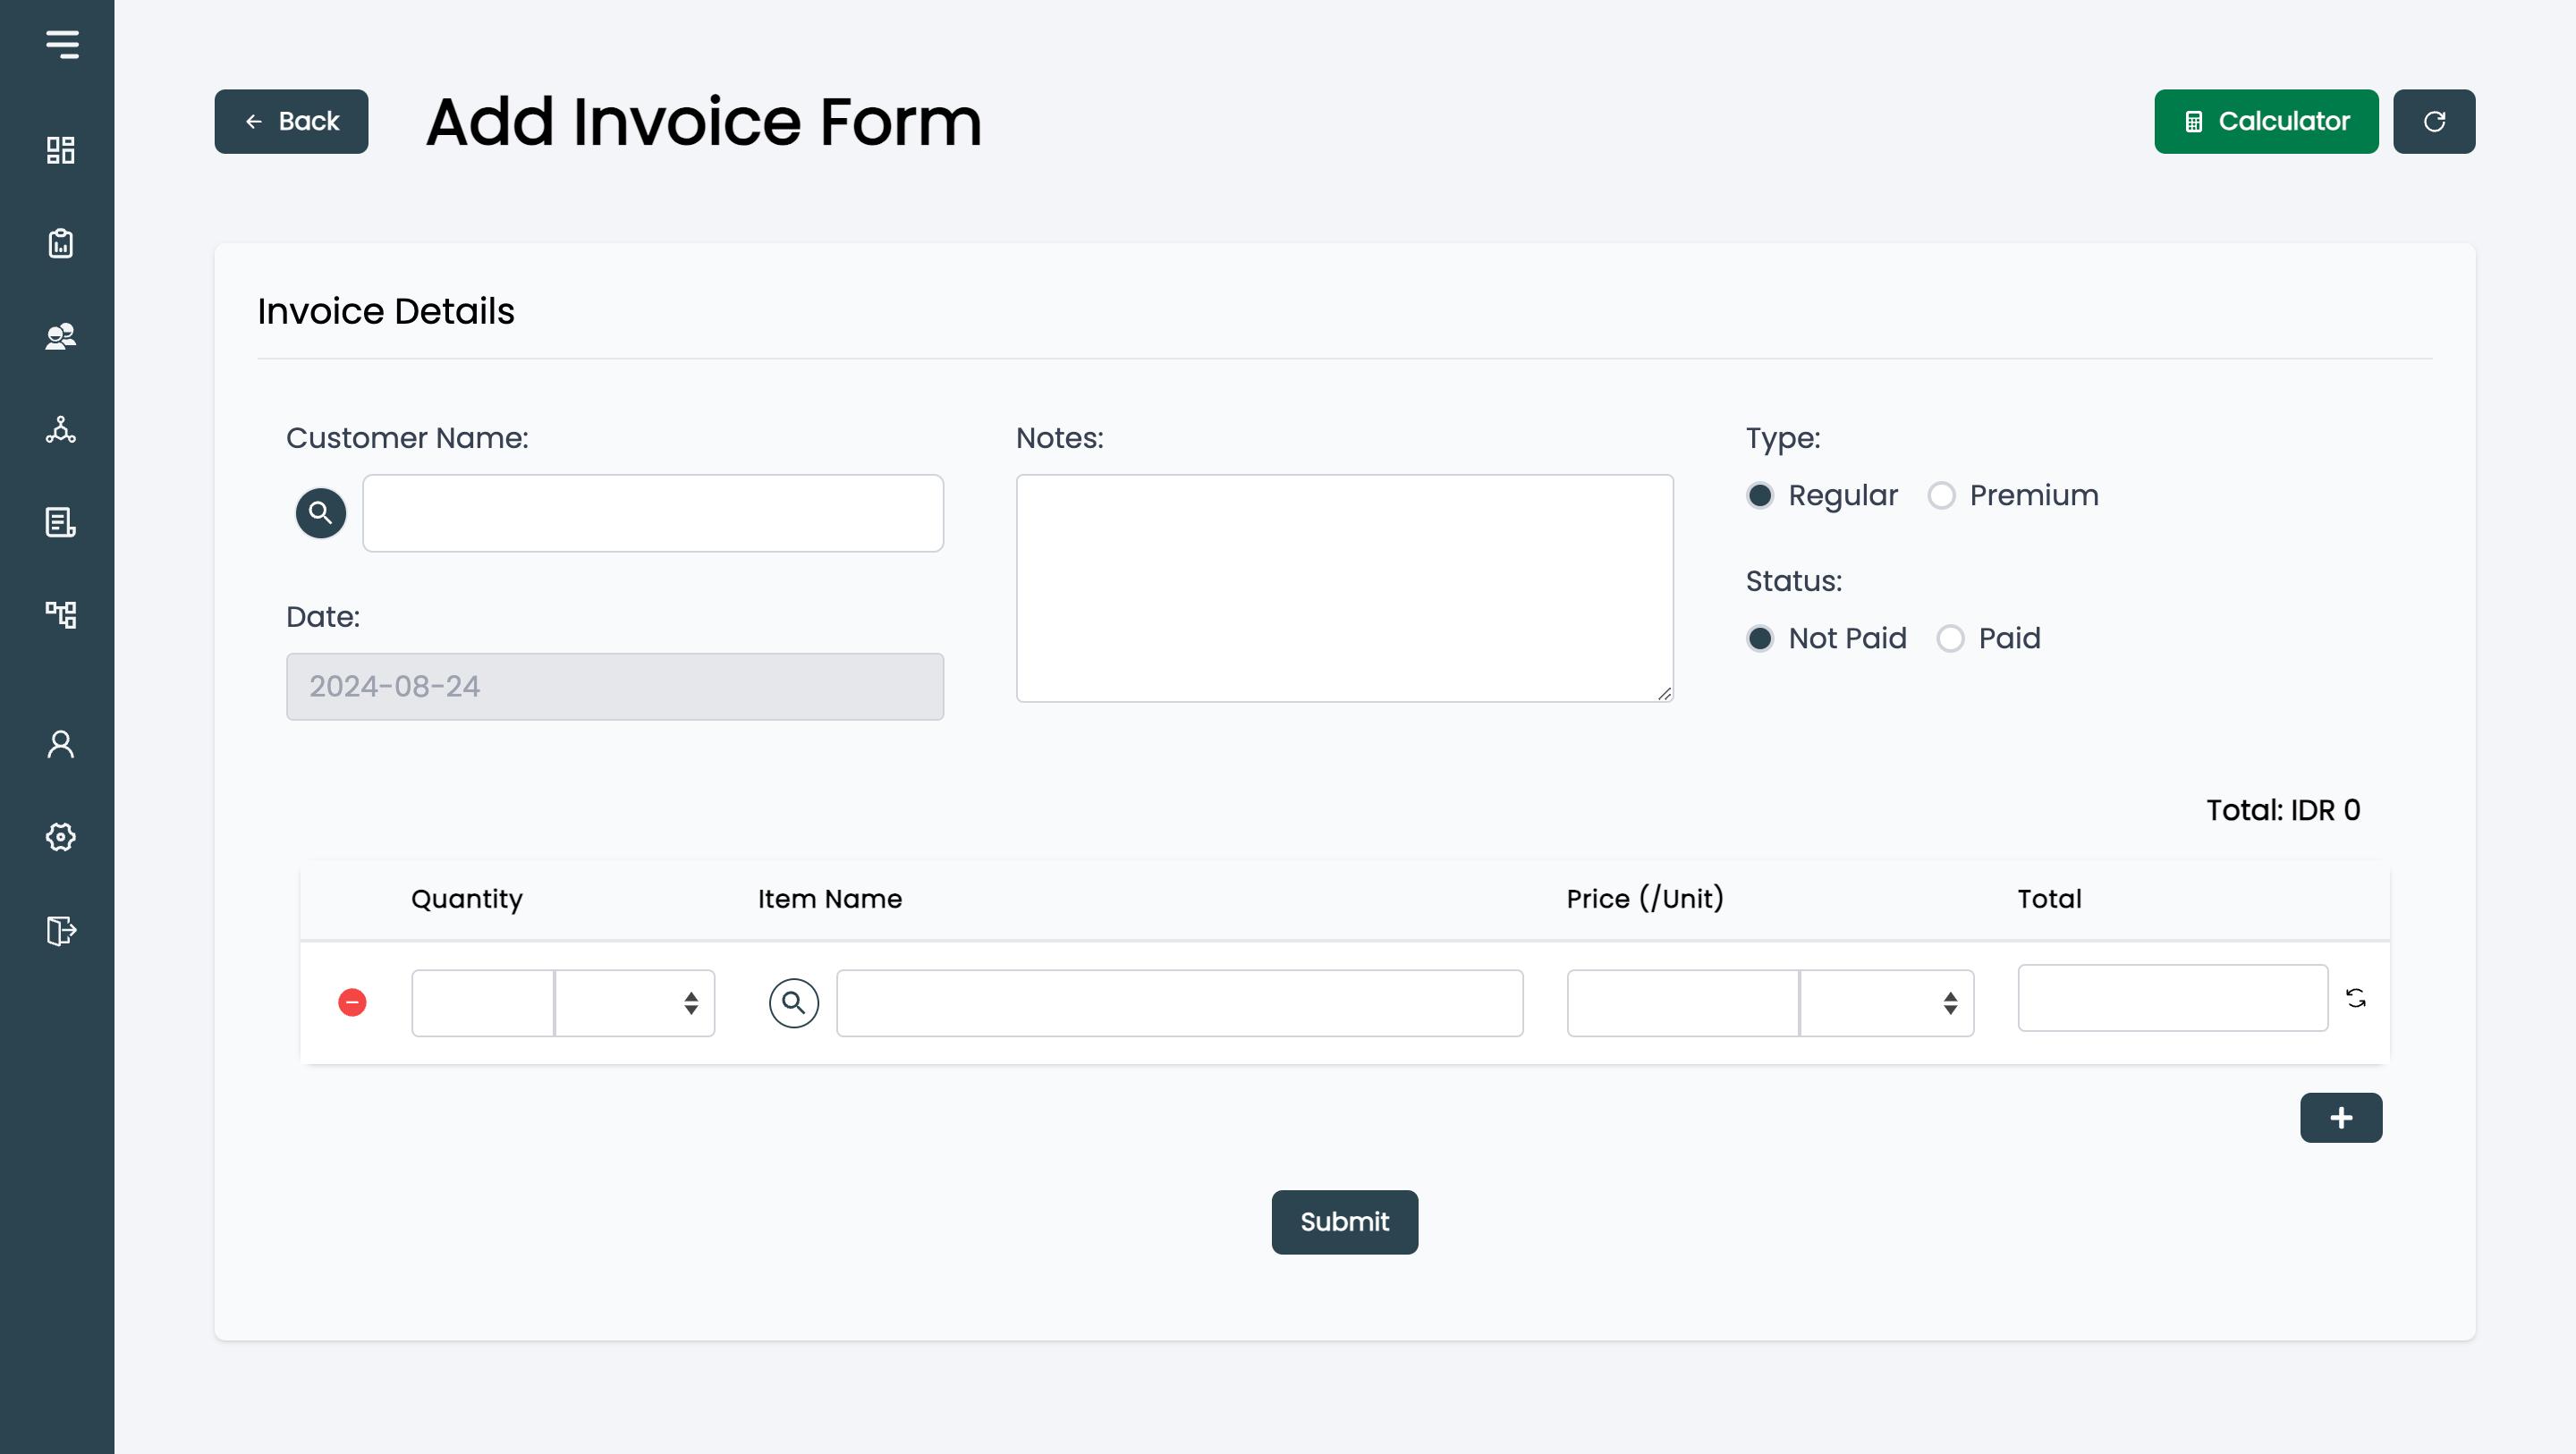Remove the item row with red minus
2576x1454 pixels.
tap(352, 1002)
